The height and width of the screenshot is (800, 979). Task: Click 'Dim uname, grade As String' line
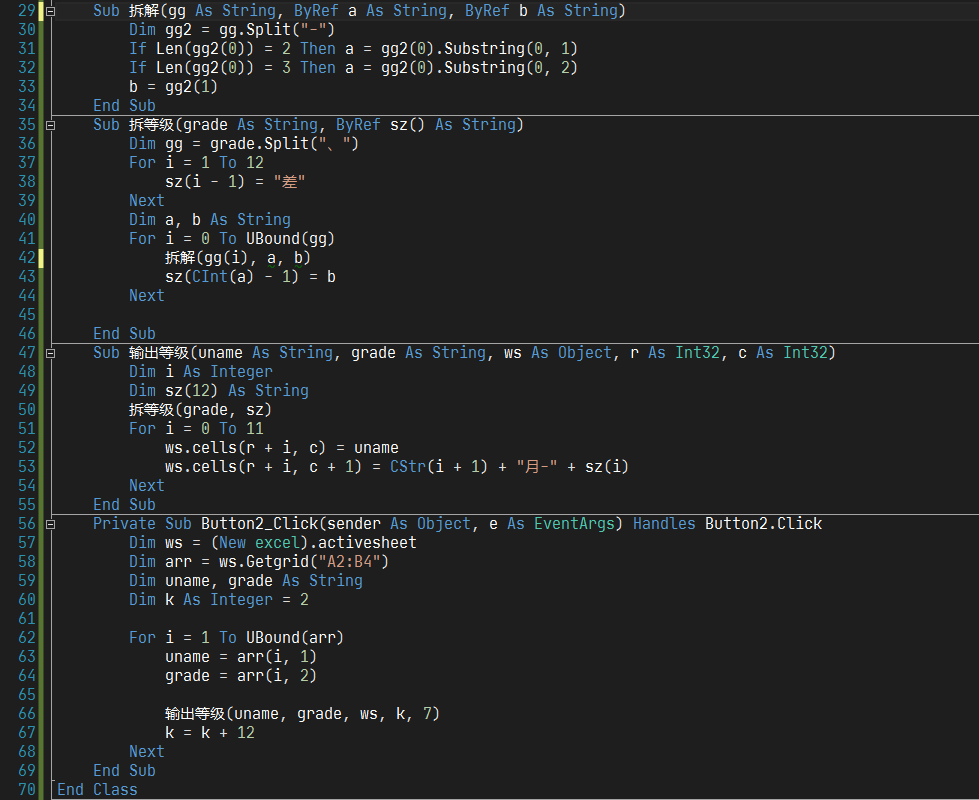[x=245, y=581]
